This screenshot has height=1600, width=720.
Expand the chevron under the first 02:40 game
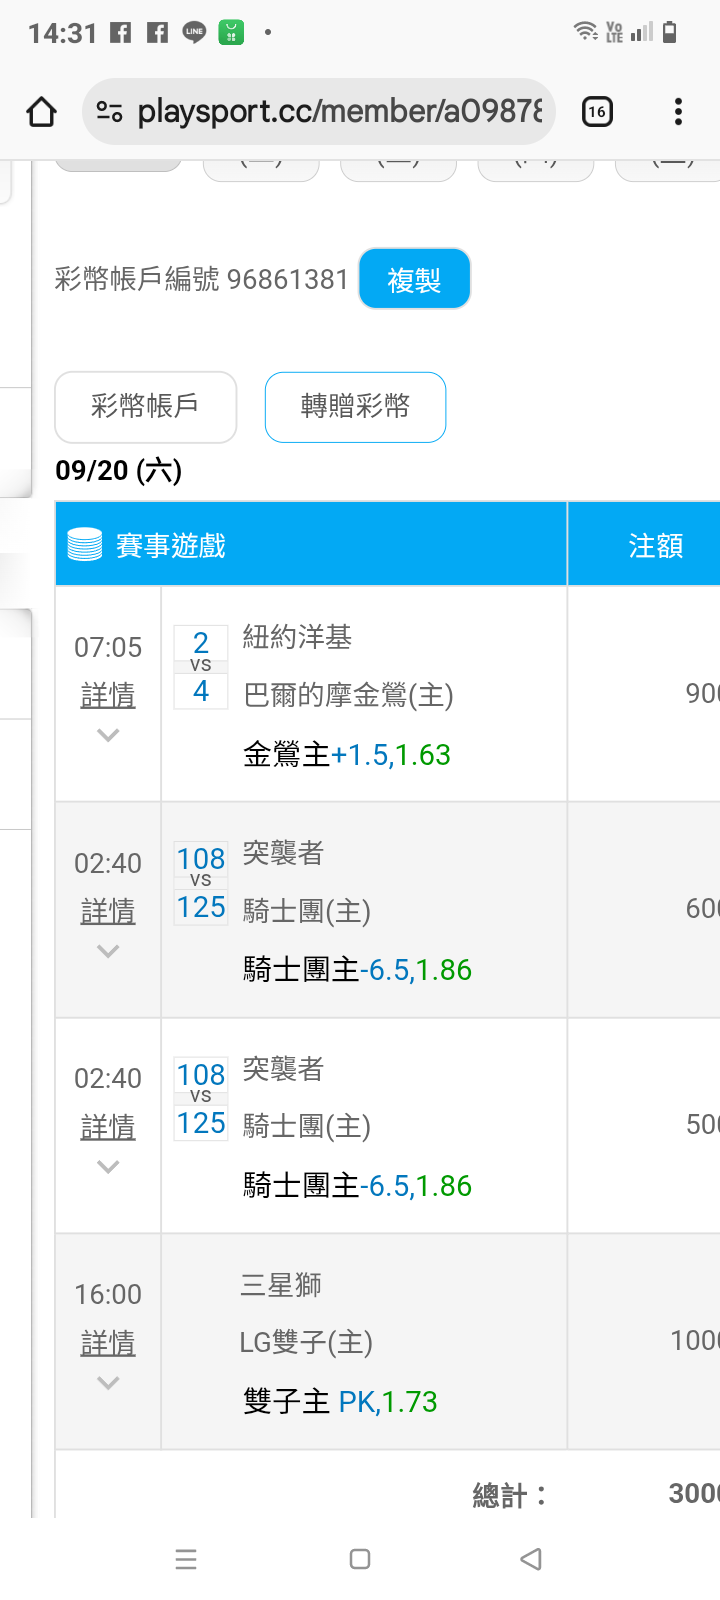[x=108, y=951]
